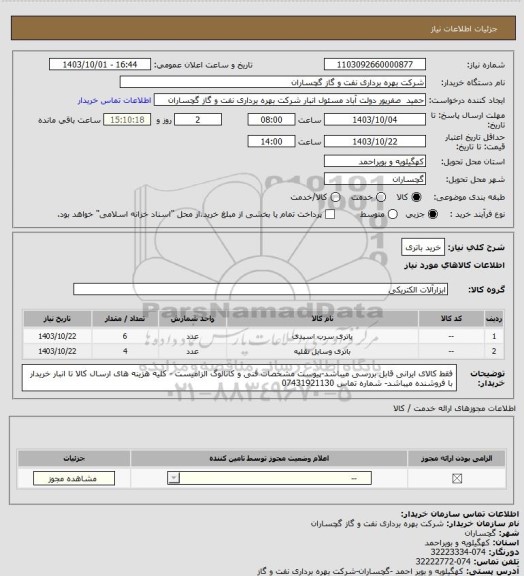The image size is (524, 576).
Task: Click the جزئیات column header in license table
Action: [74, 458]
